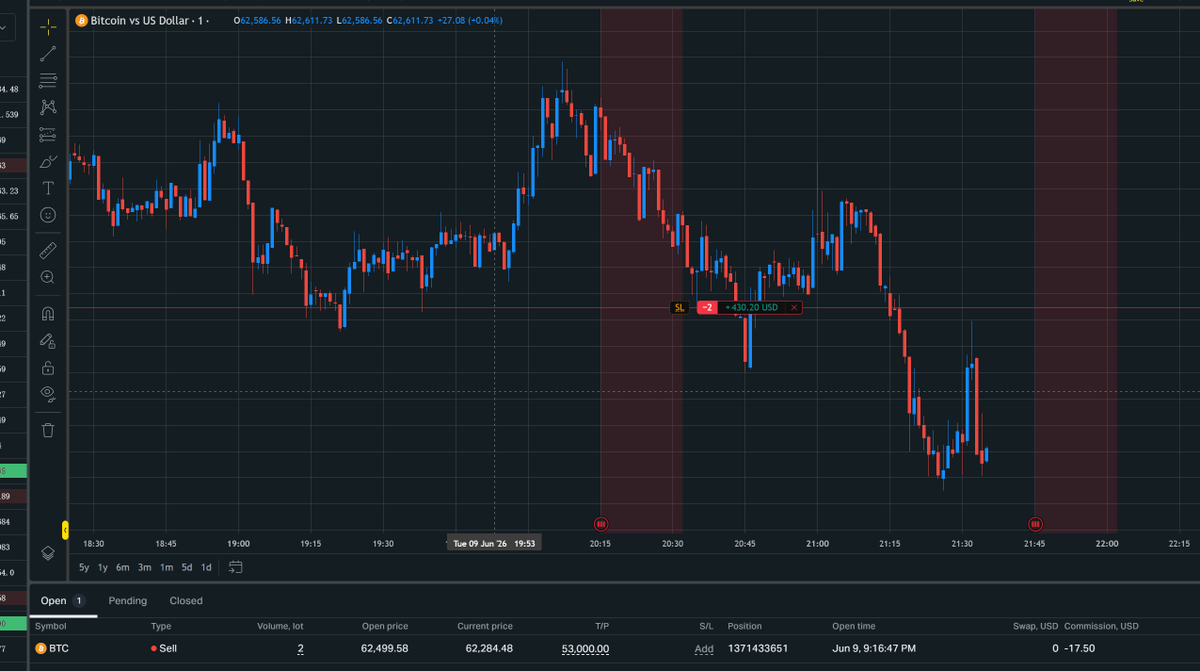Set chart range to 1y
This screenshot has width=1200, height=671.
click(103, 567)
